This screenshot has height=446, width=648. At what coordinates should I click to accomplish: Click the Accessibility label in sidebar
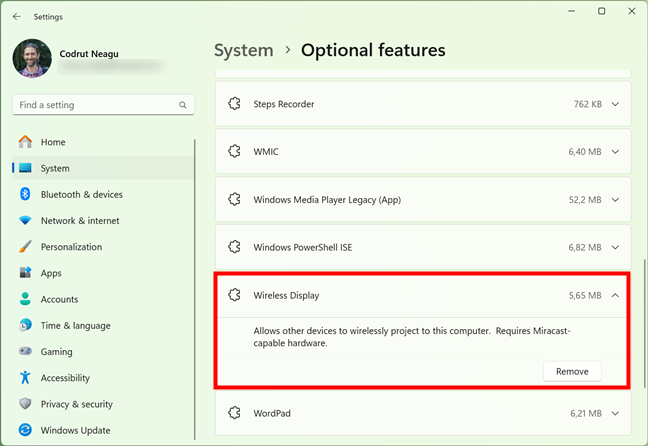[65, 378]
